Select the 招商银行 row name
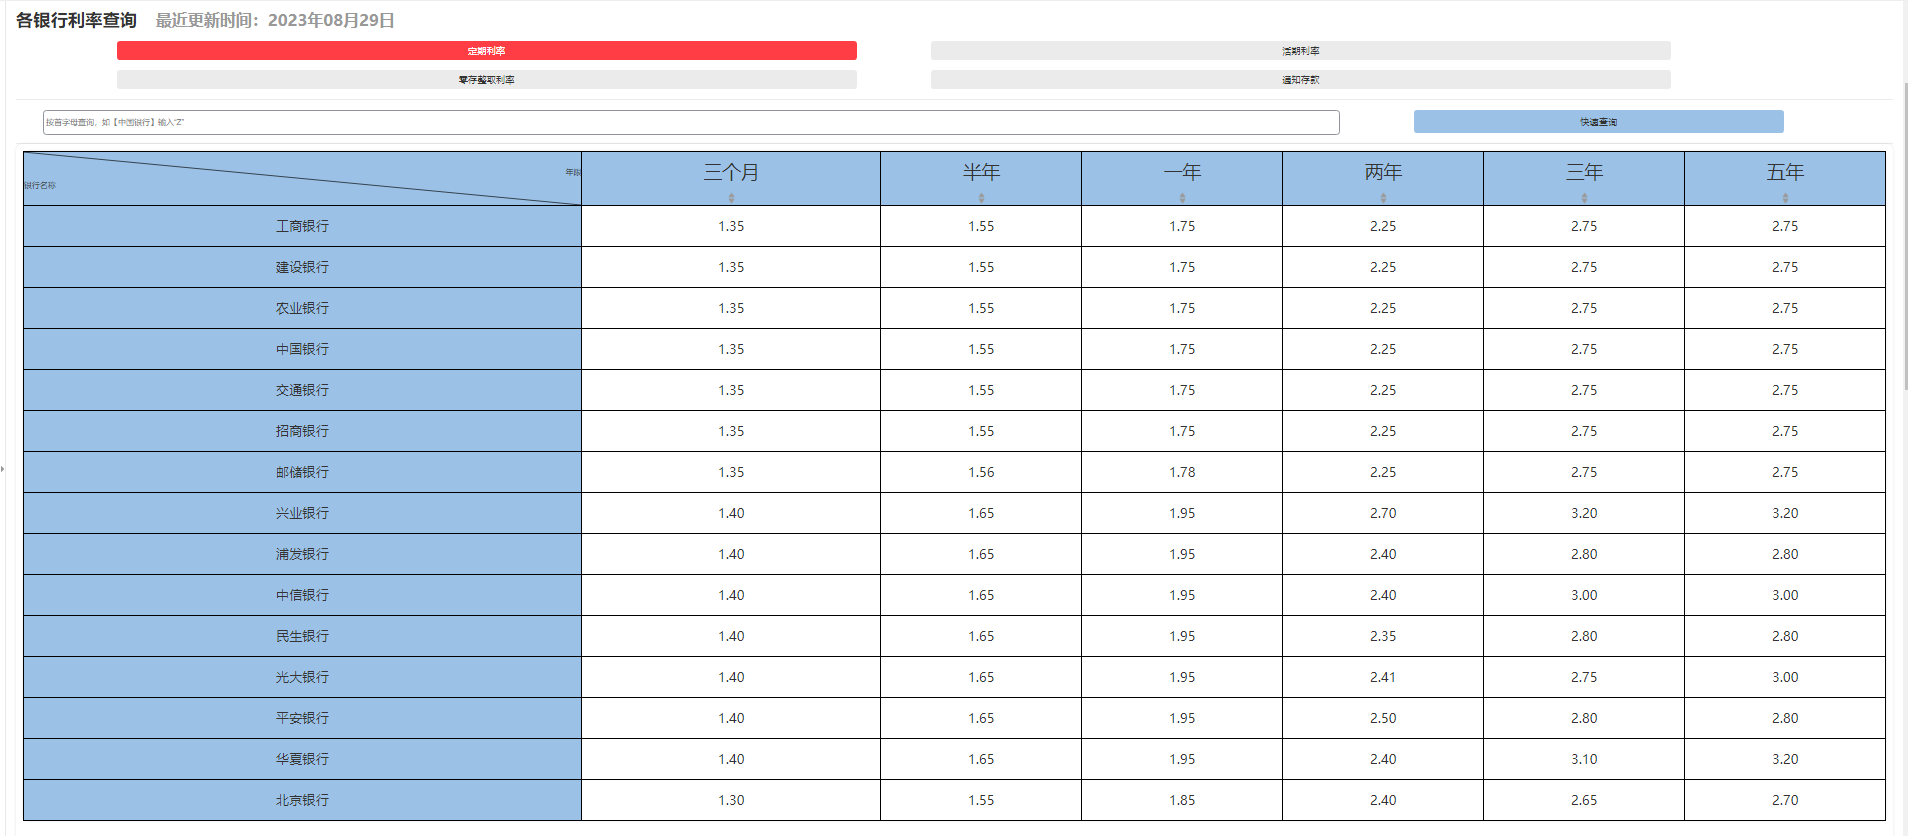1908x836 pixels. pos(302,431)
